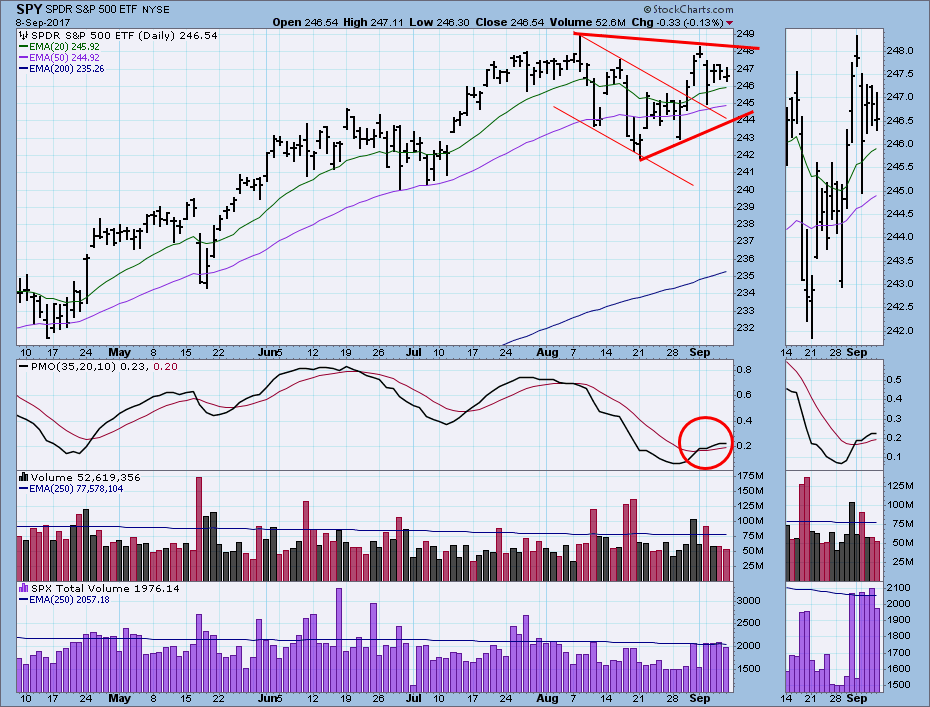This screenshot has width=930, height=707.
Task: Click the Sep label on zoomed side panel axis
Action: click(857, 352)
